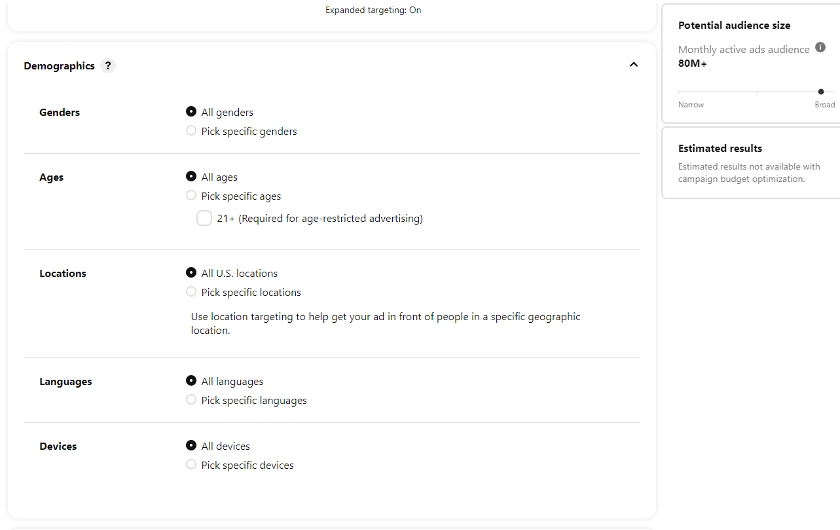Select the All genders radio button
The image size is (840, 530).
tap(191, 111)
